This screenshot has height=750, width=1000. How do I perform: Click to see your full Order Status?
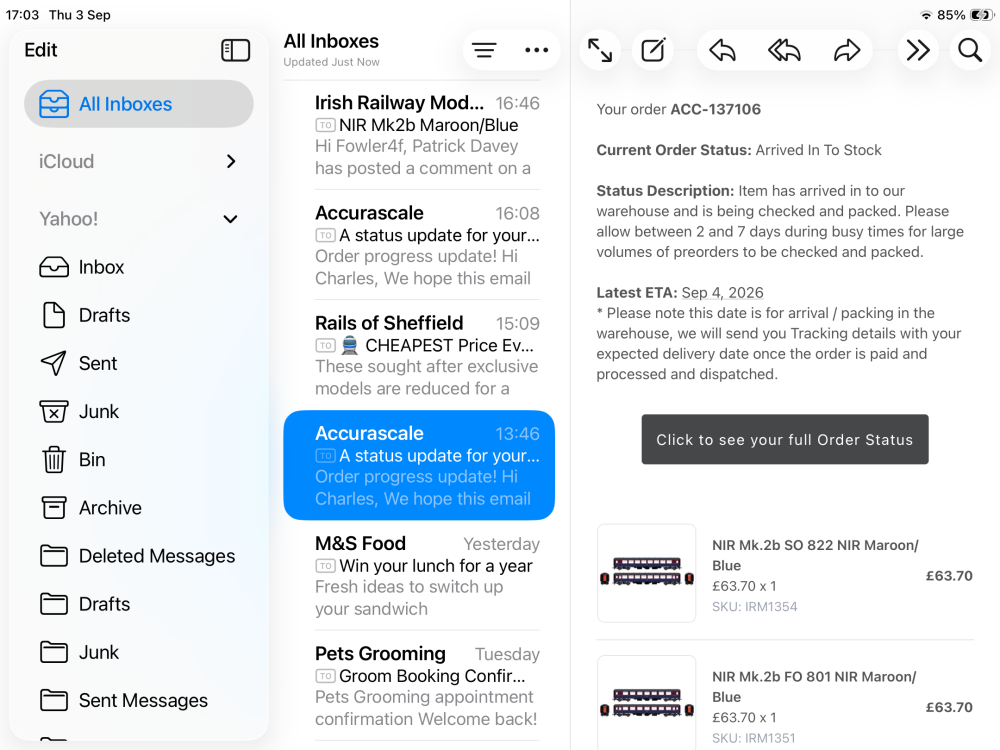pos(784,439)
